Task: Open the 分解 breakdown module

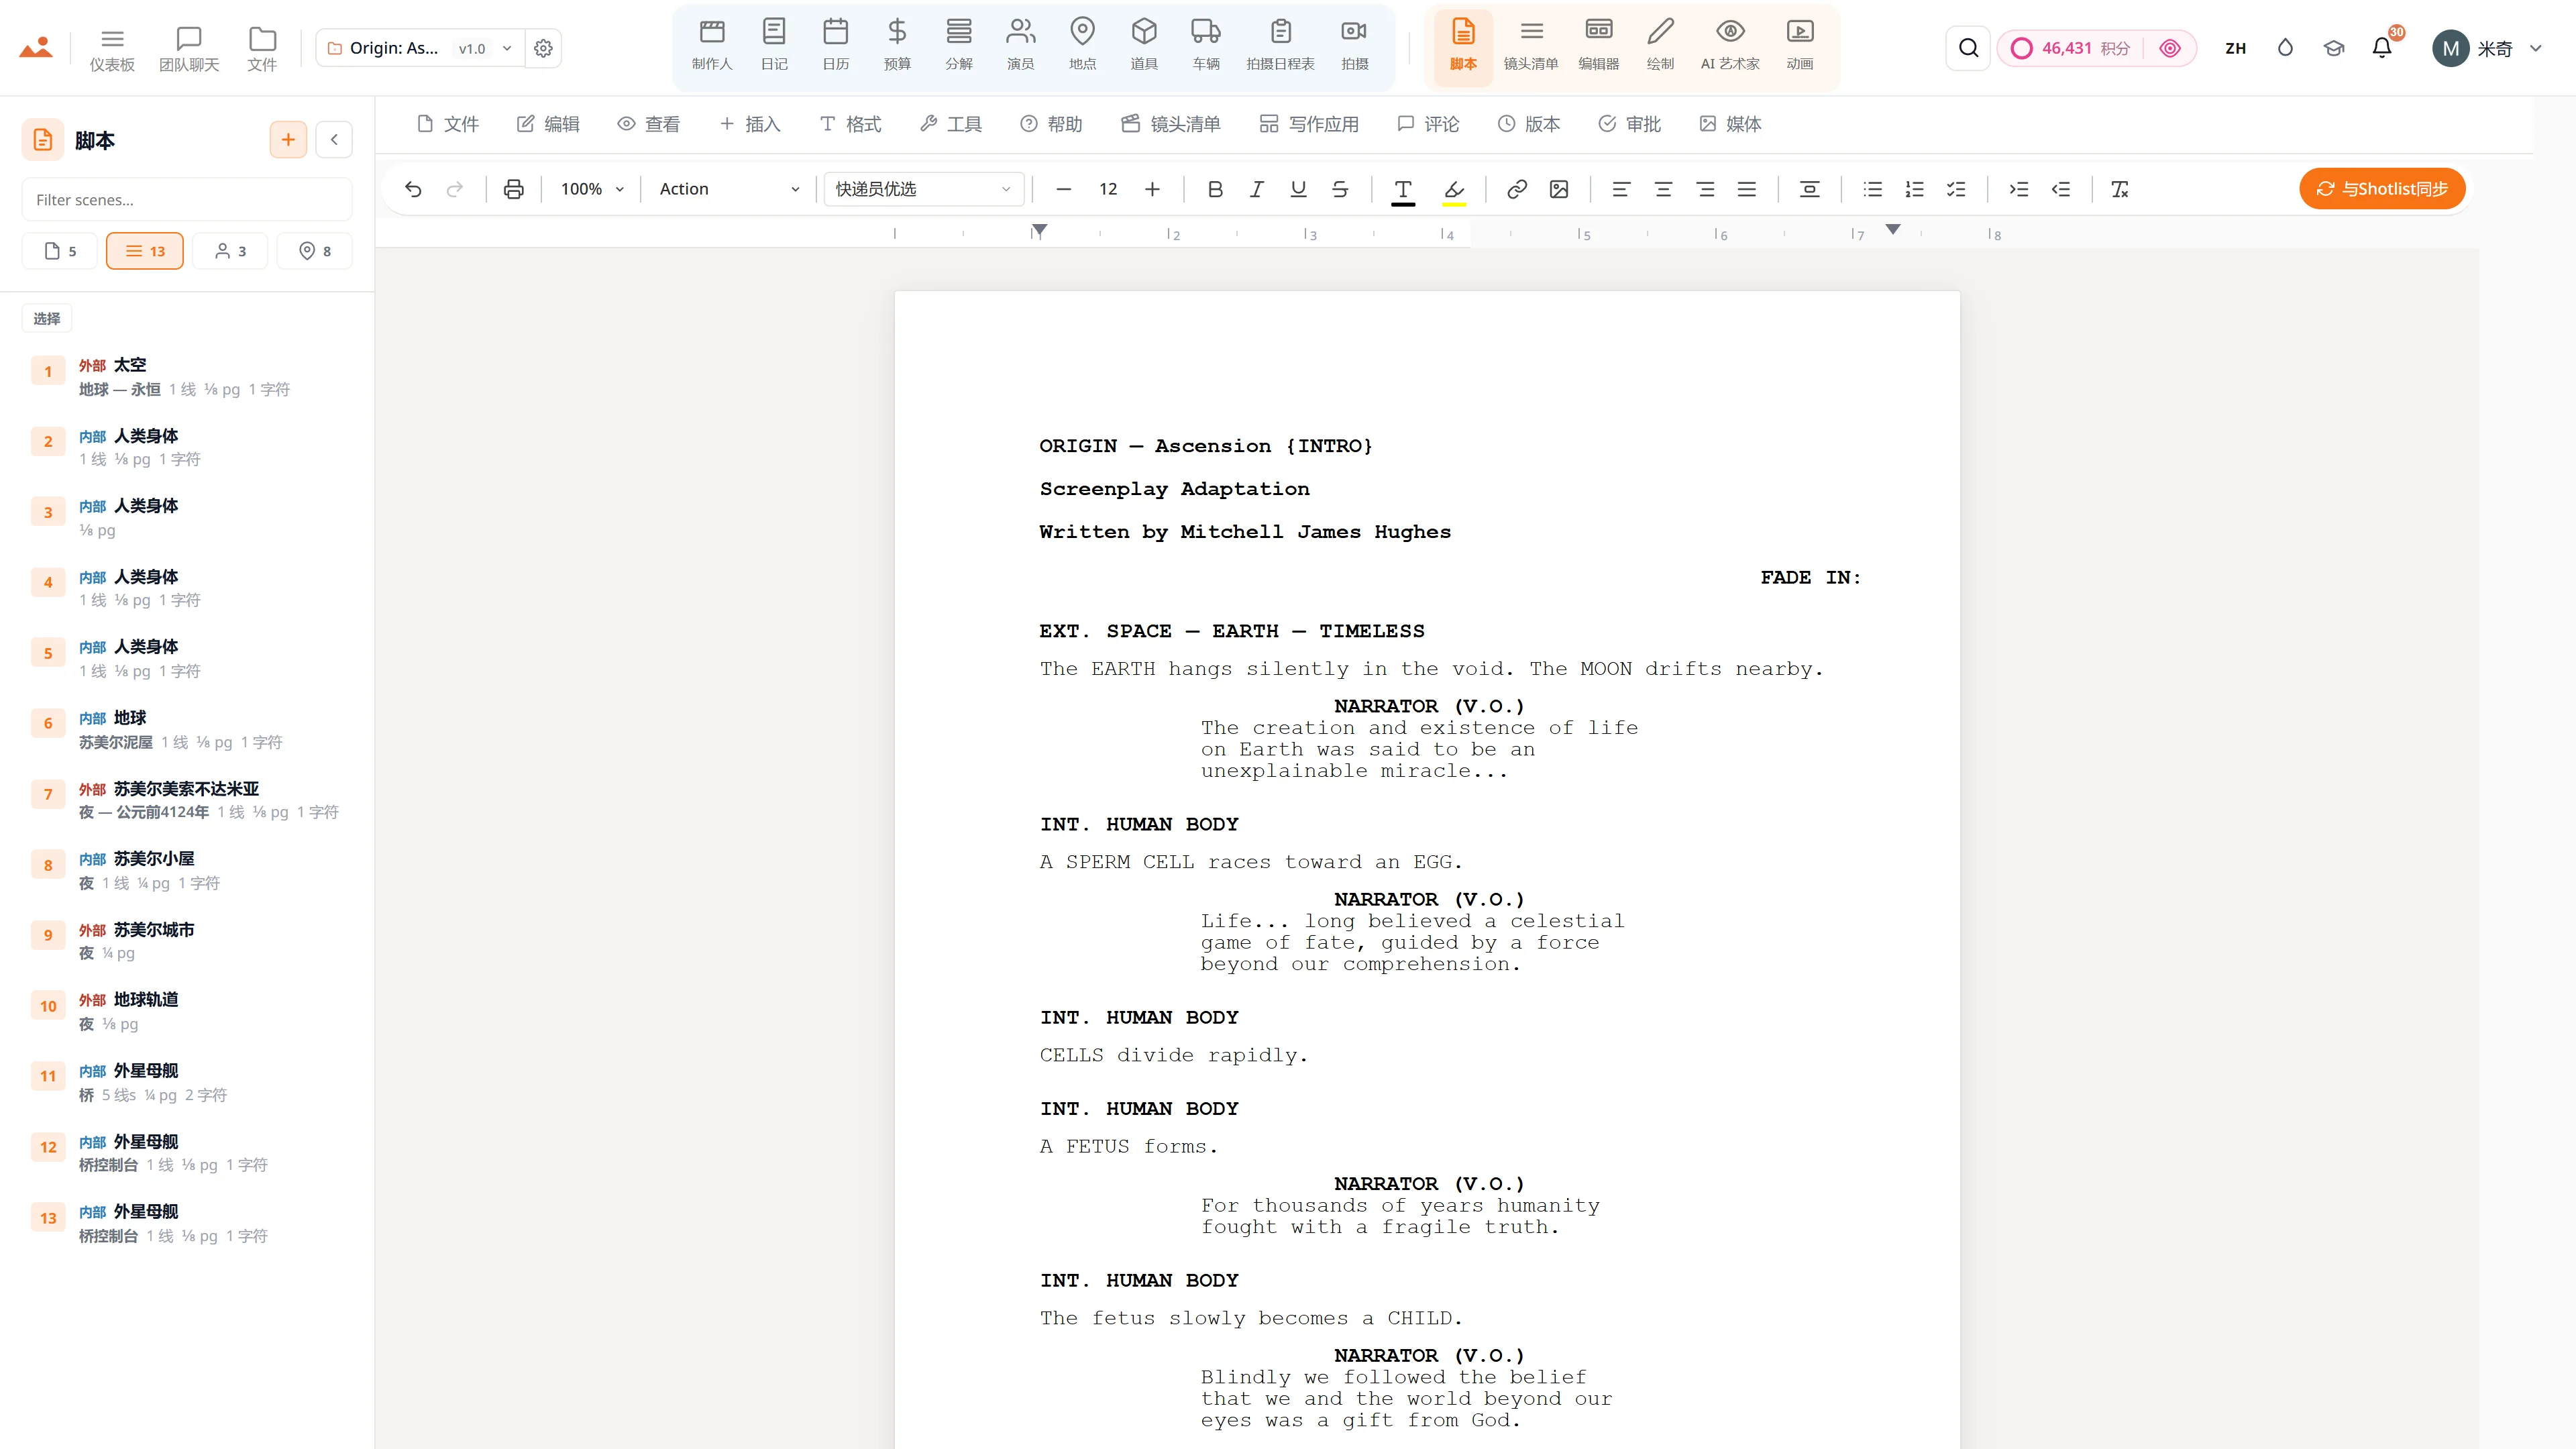Action: tap(959, 46)
